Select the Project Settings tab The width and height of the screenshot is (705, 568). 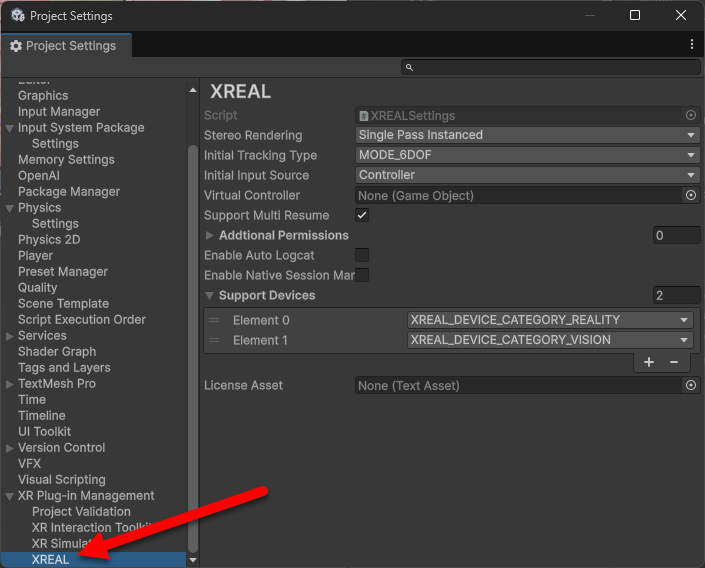67,45
